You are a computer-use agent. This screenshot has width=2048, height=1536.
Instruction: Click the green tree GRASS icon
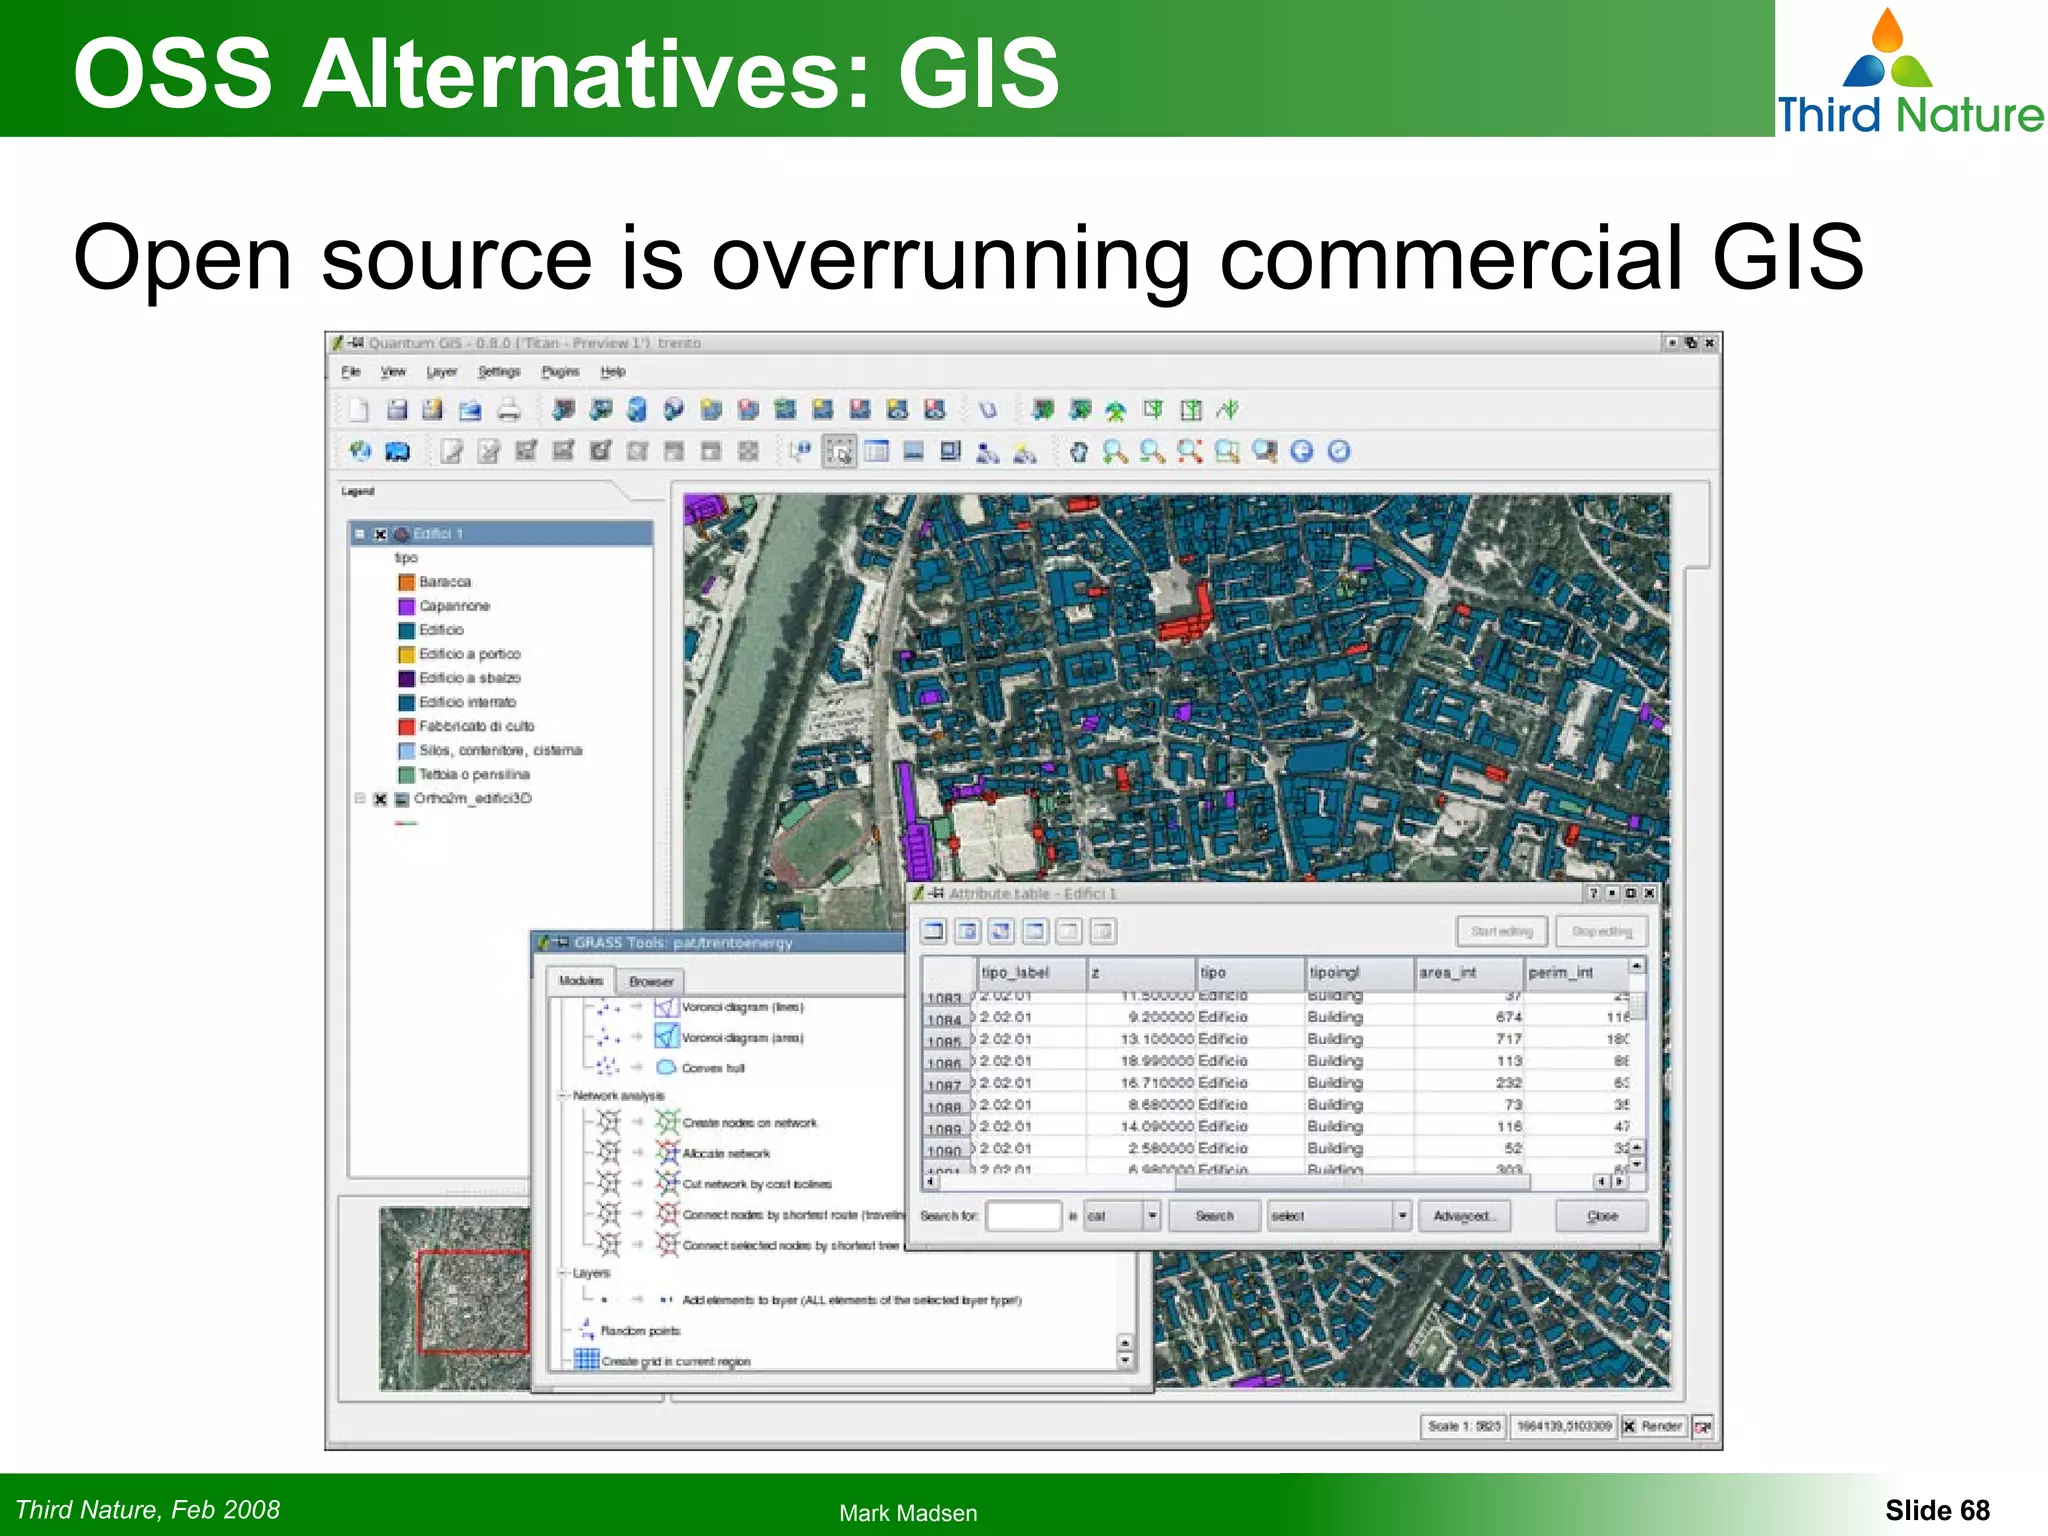click(x=1116, y=409)
